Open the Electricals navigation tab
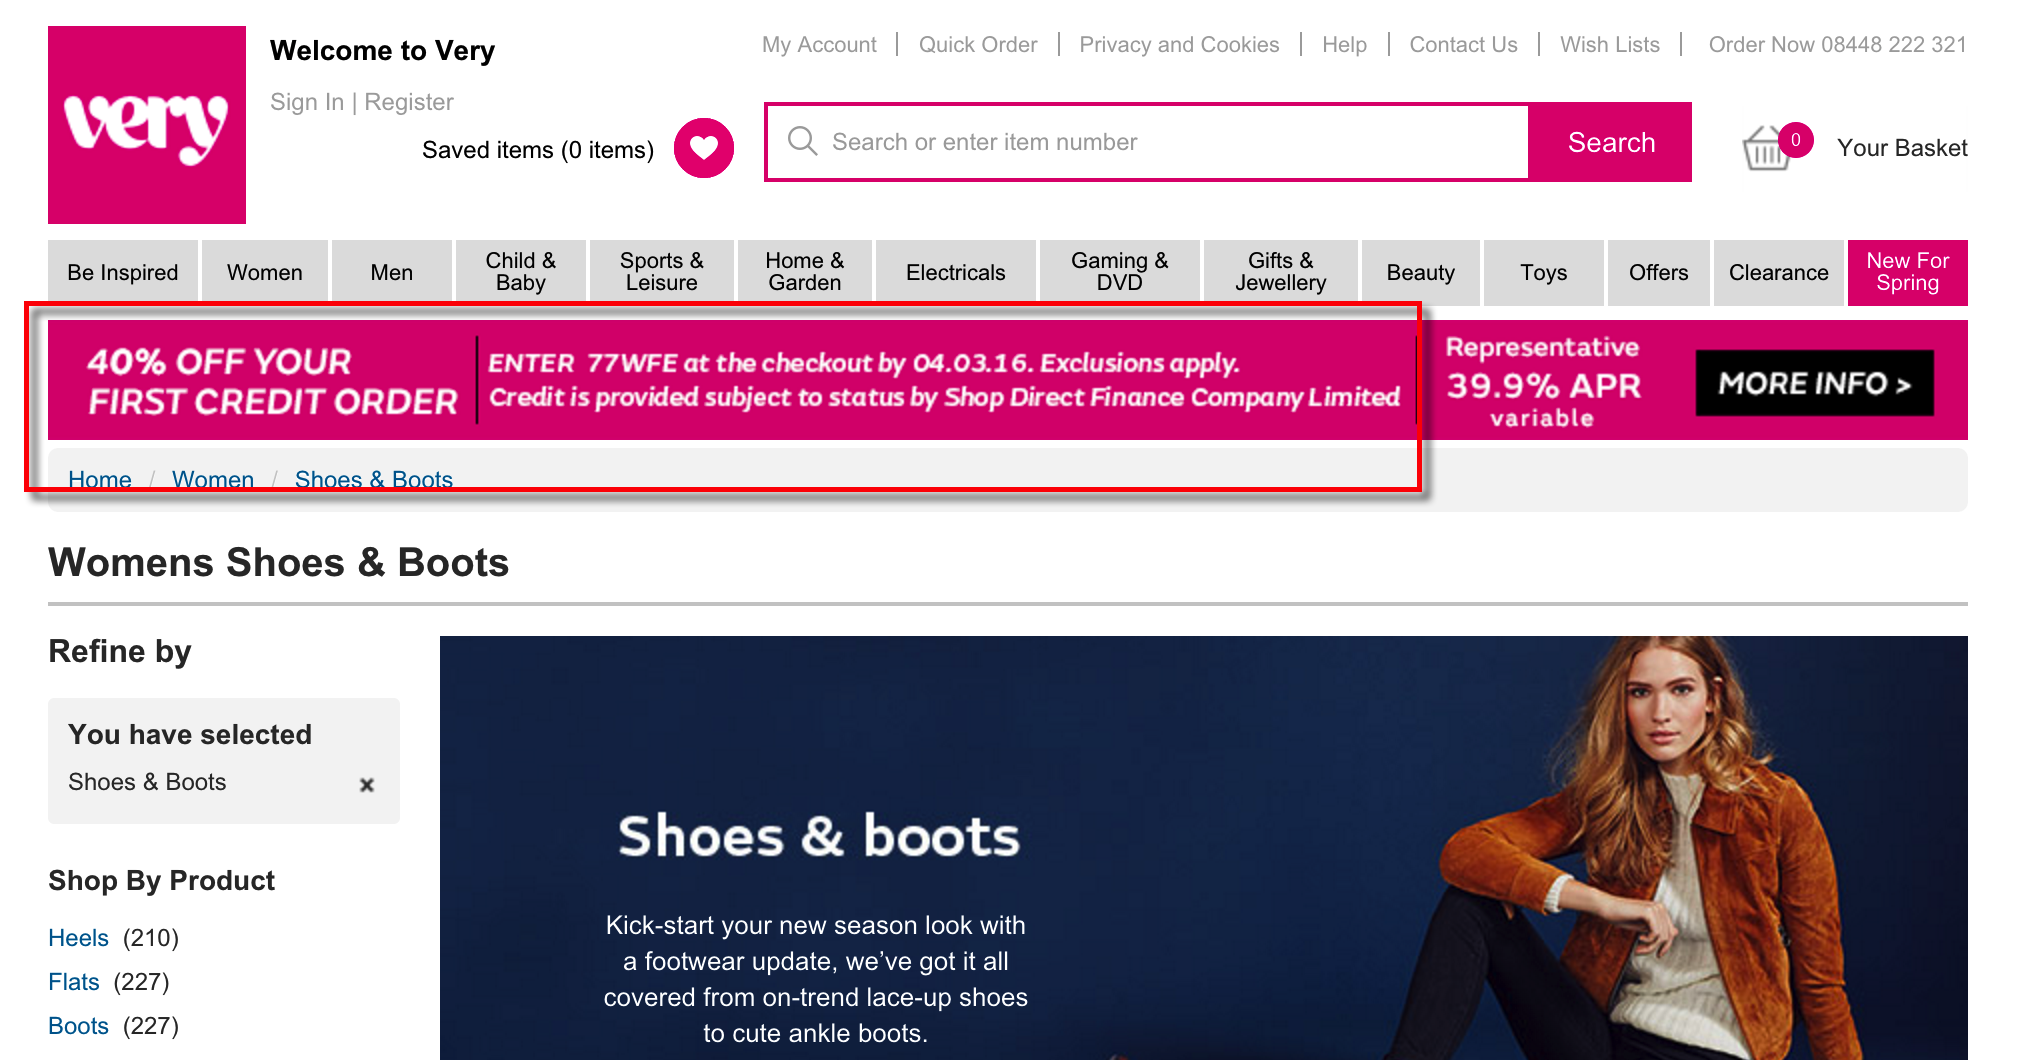This screenshot has height=1060, width=2040. click(x=955, y=272)
